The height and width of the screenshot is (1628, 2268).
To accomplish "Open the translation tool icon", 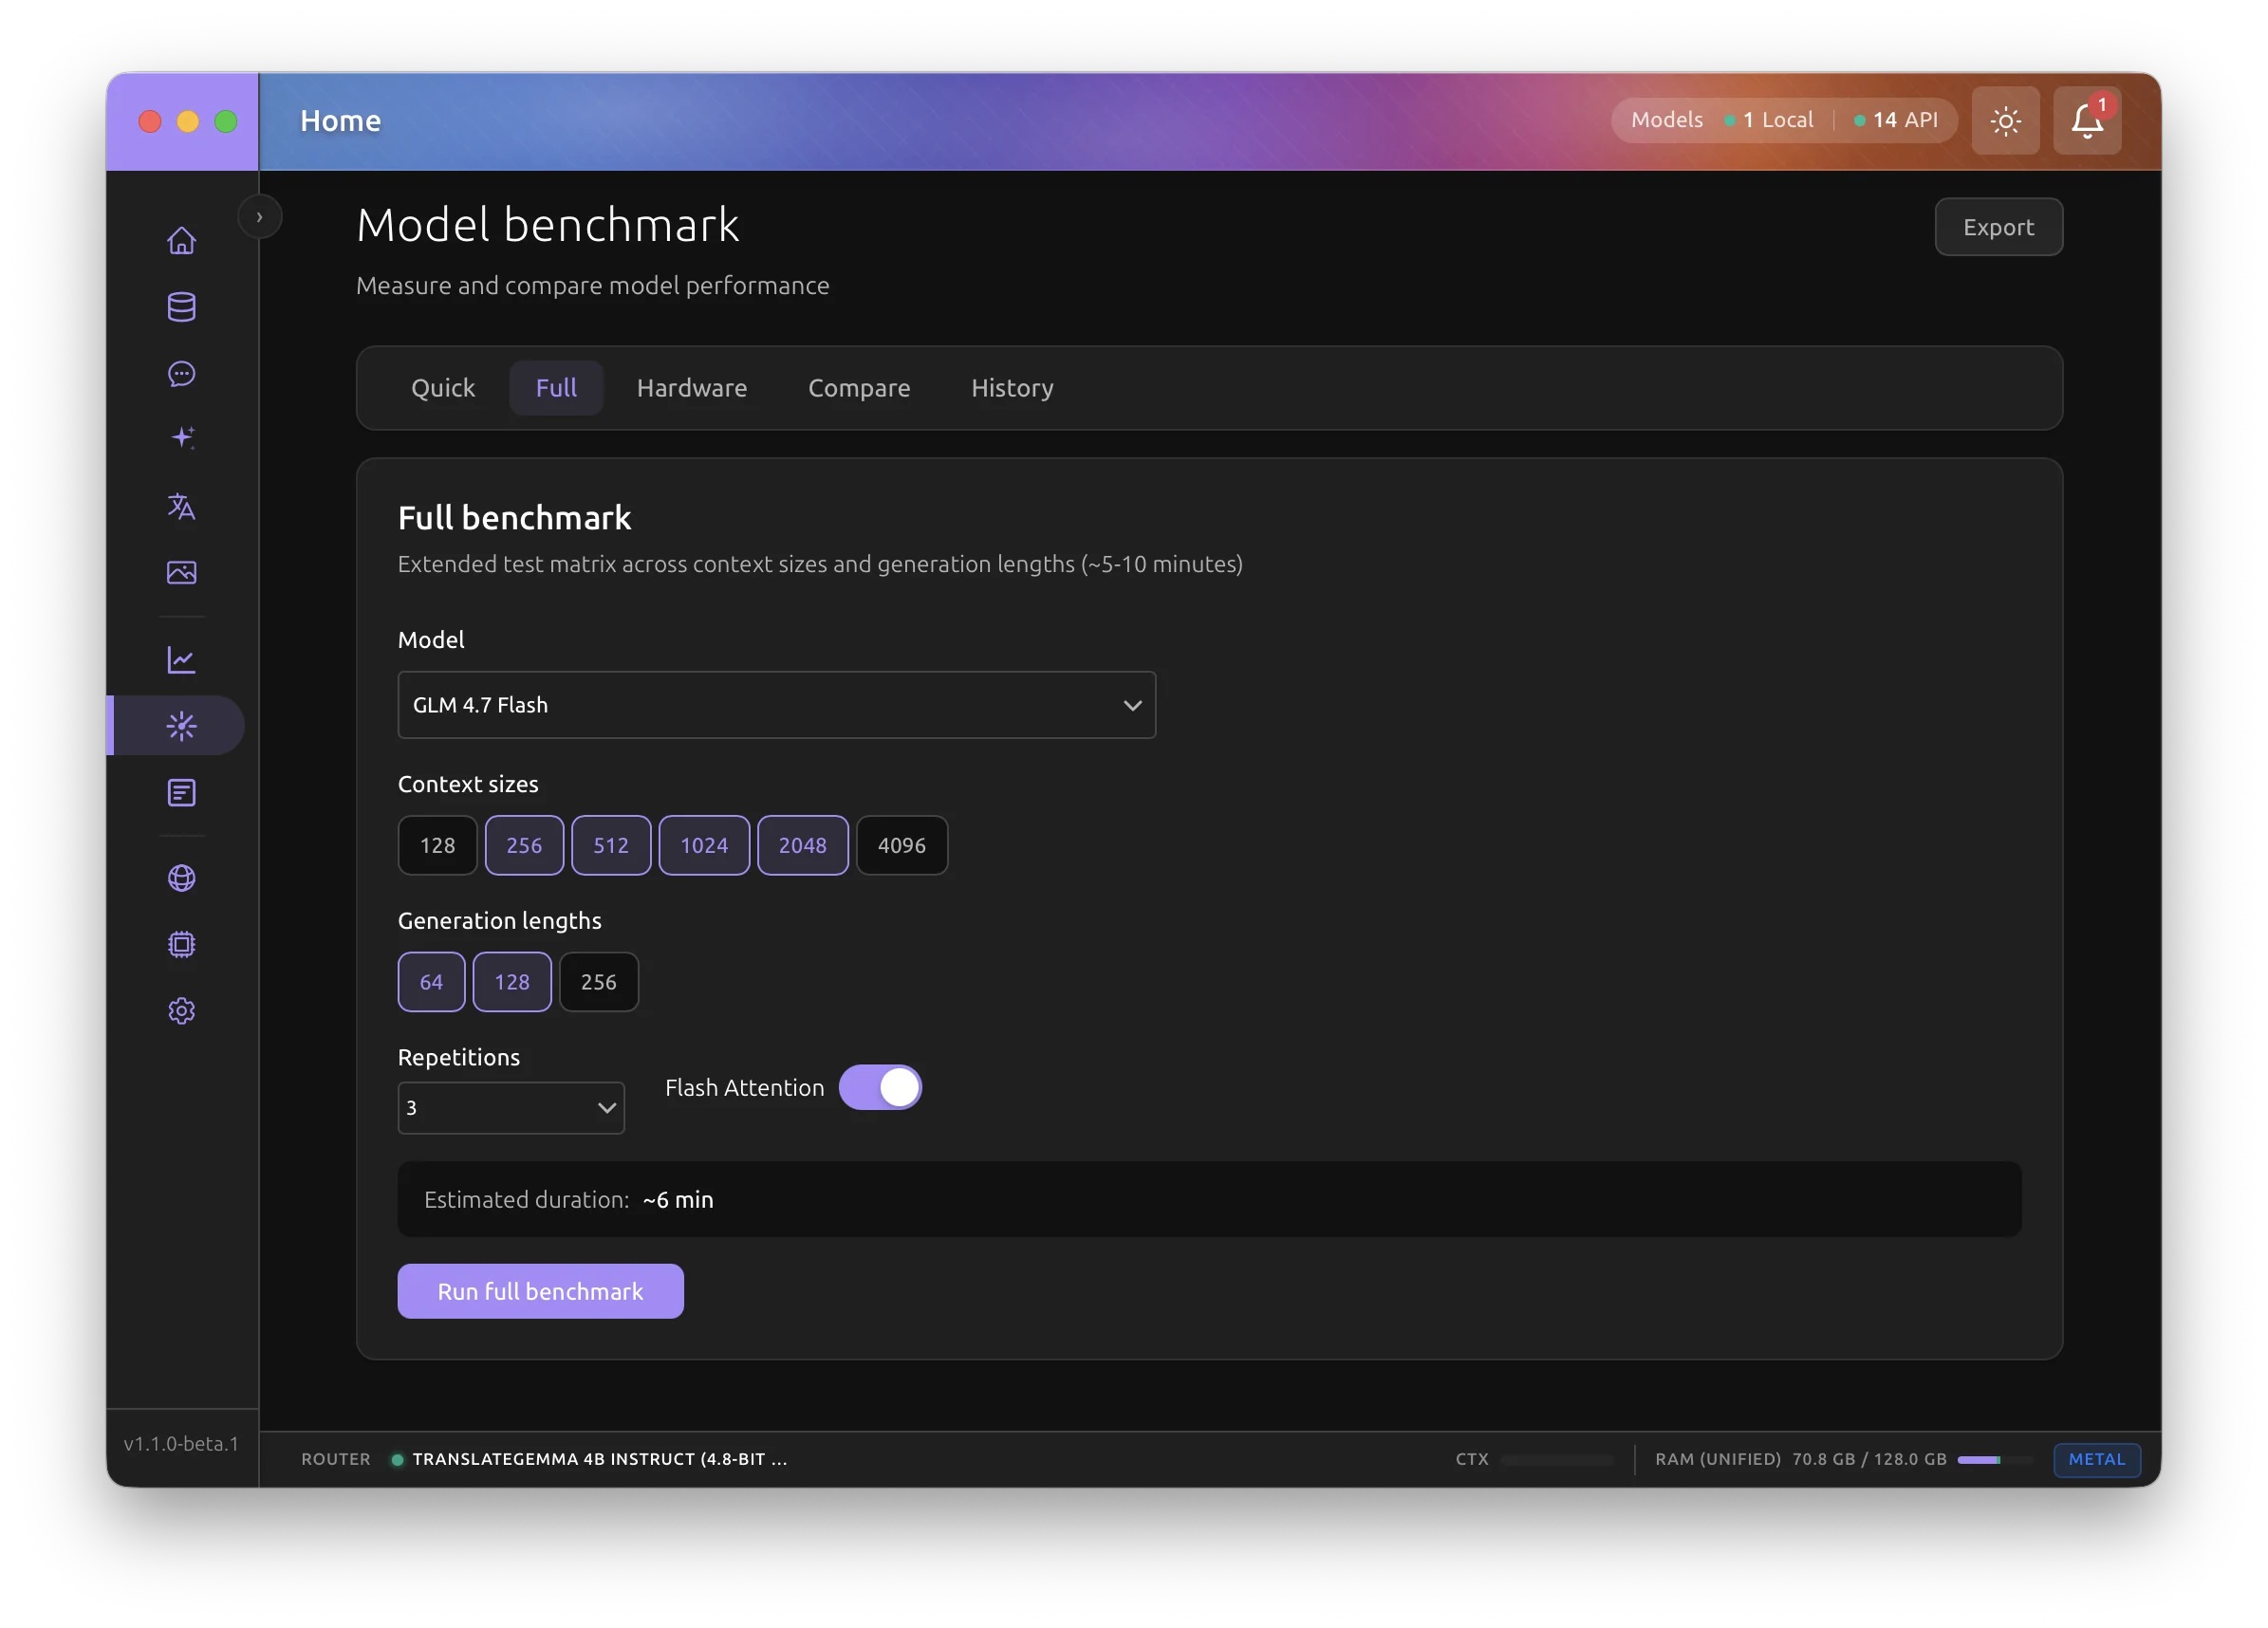I will tap(181, 507).
